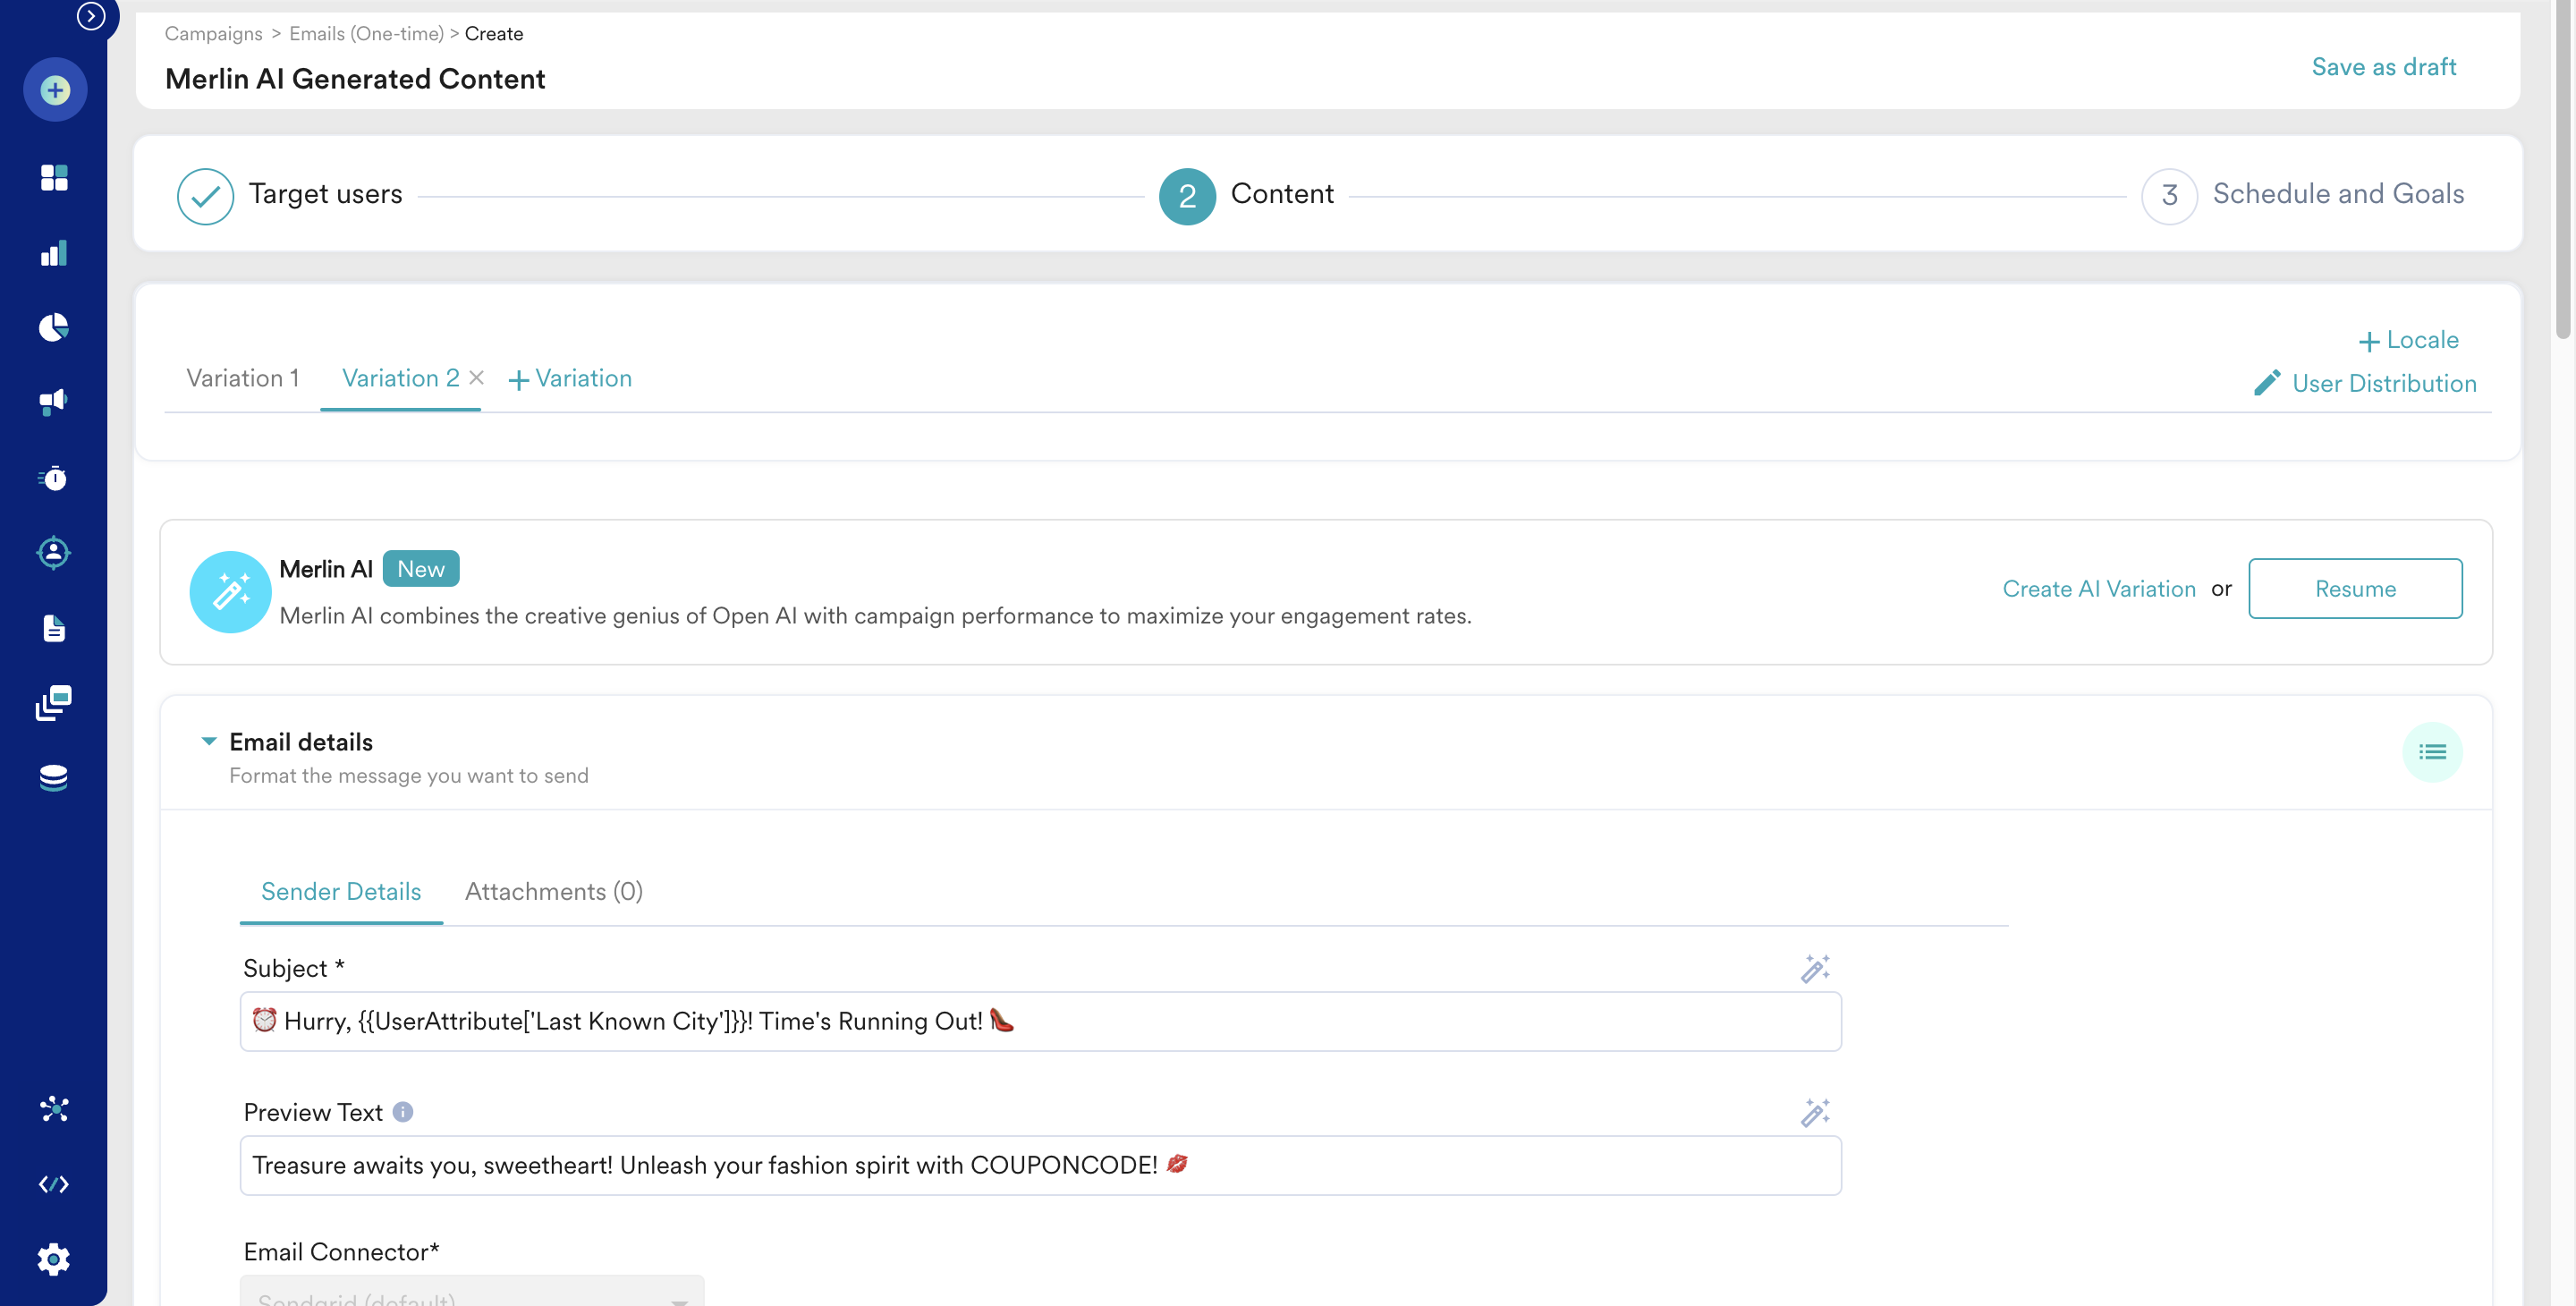Viewport: 2576px width, 1306px height.
Task: Open the Attachments (0) tab
Action: (553, 891)
